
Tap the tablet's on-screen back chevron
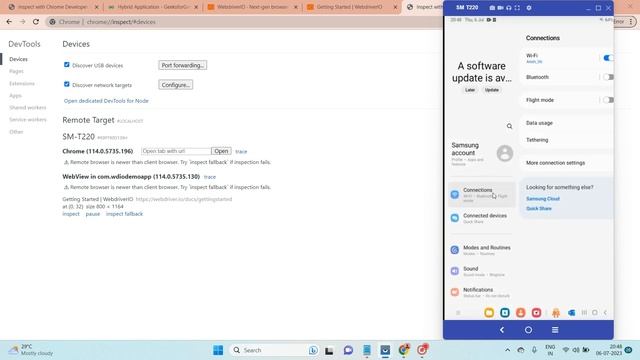coord(605,313)
